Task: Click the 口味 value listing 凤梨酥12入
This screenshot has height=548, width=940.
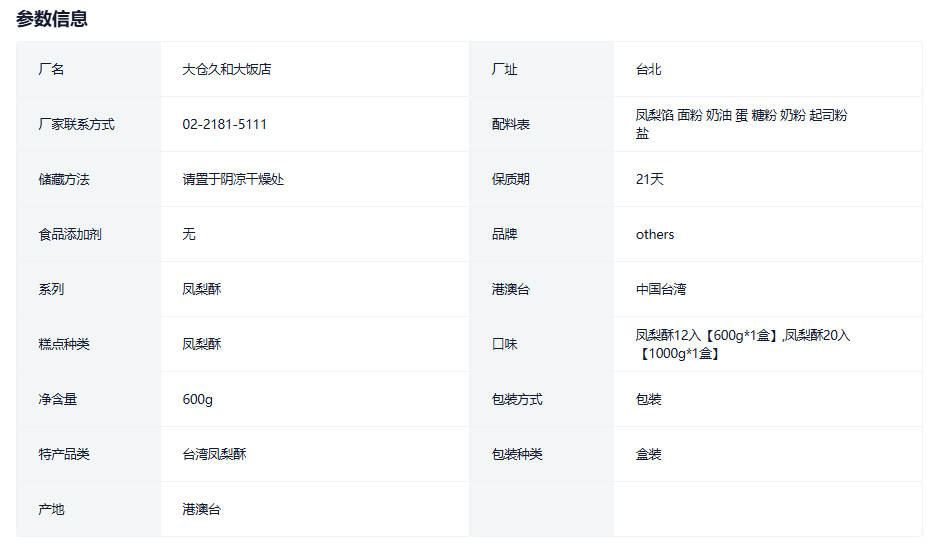Action: tap(742, 344)
